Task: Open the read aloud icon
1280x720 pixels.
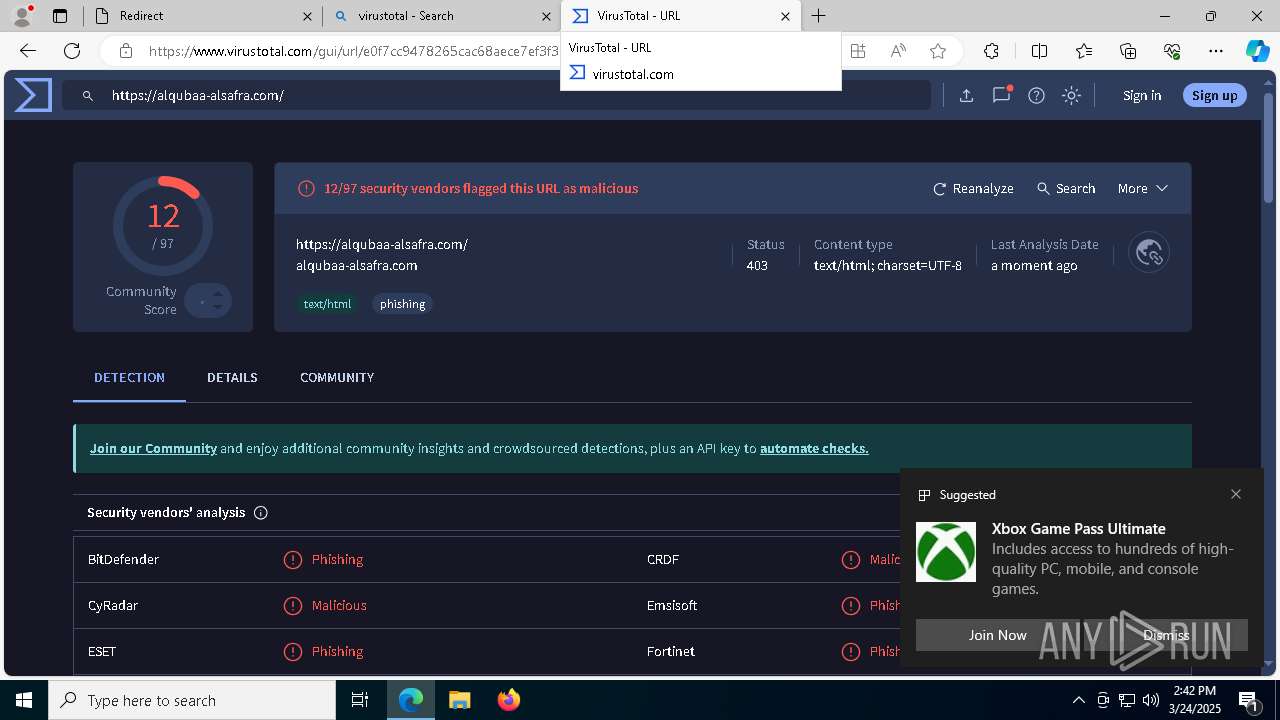Action: coord(898,51)
